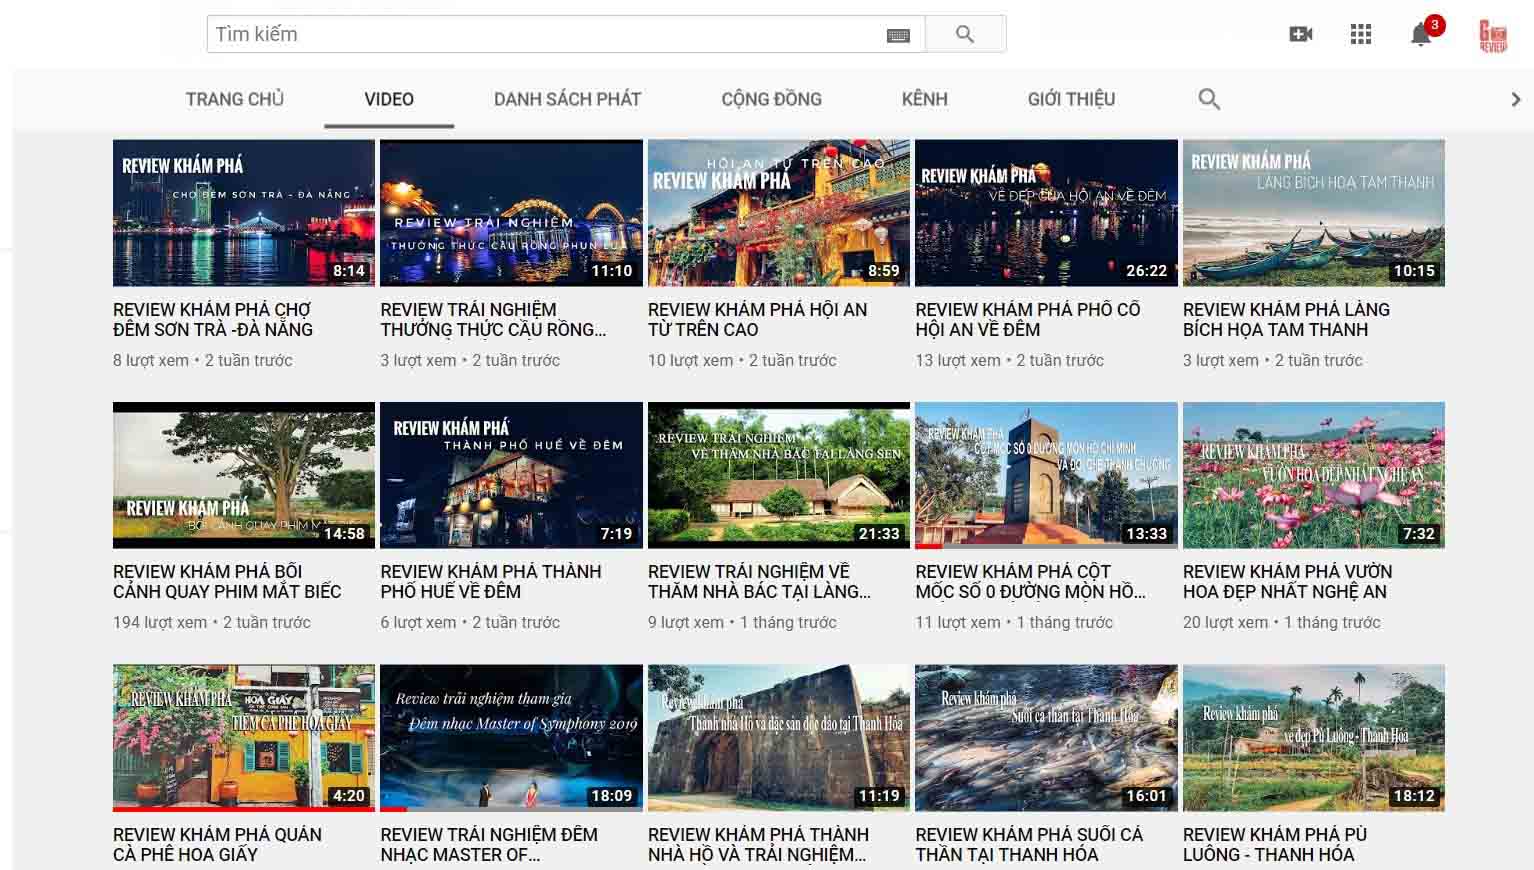Click the "11 lượt xem" view count text

(x=958, y=622)
